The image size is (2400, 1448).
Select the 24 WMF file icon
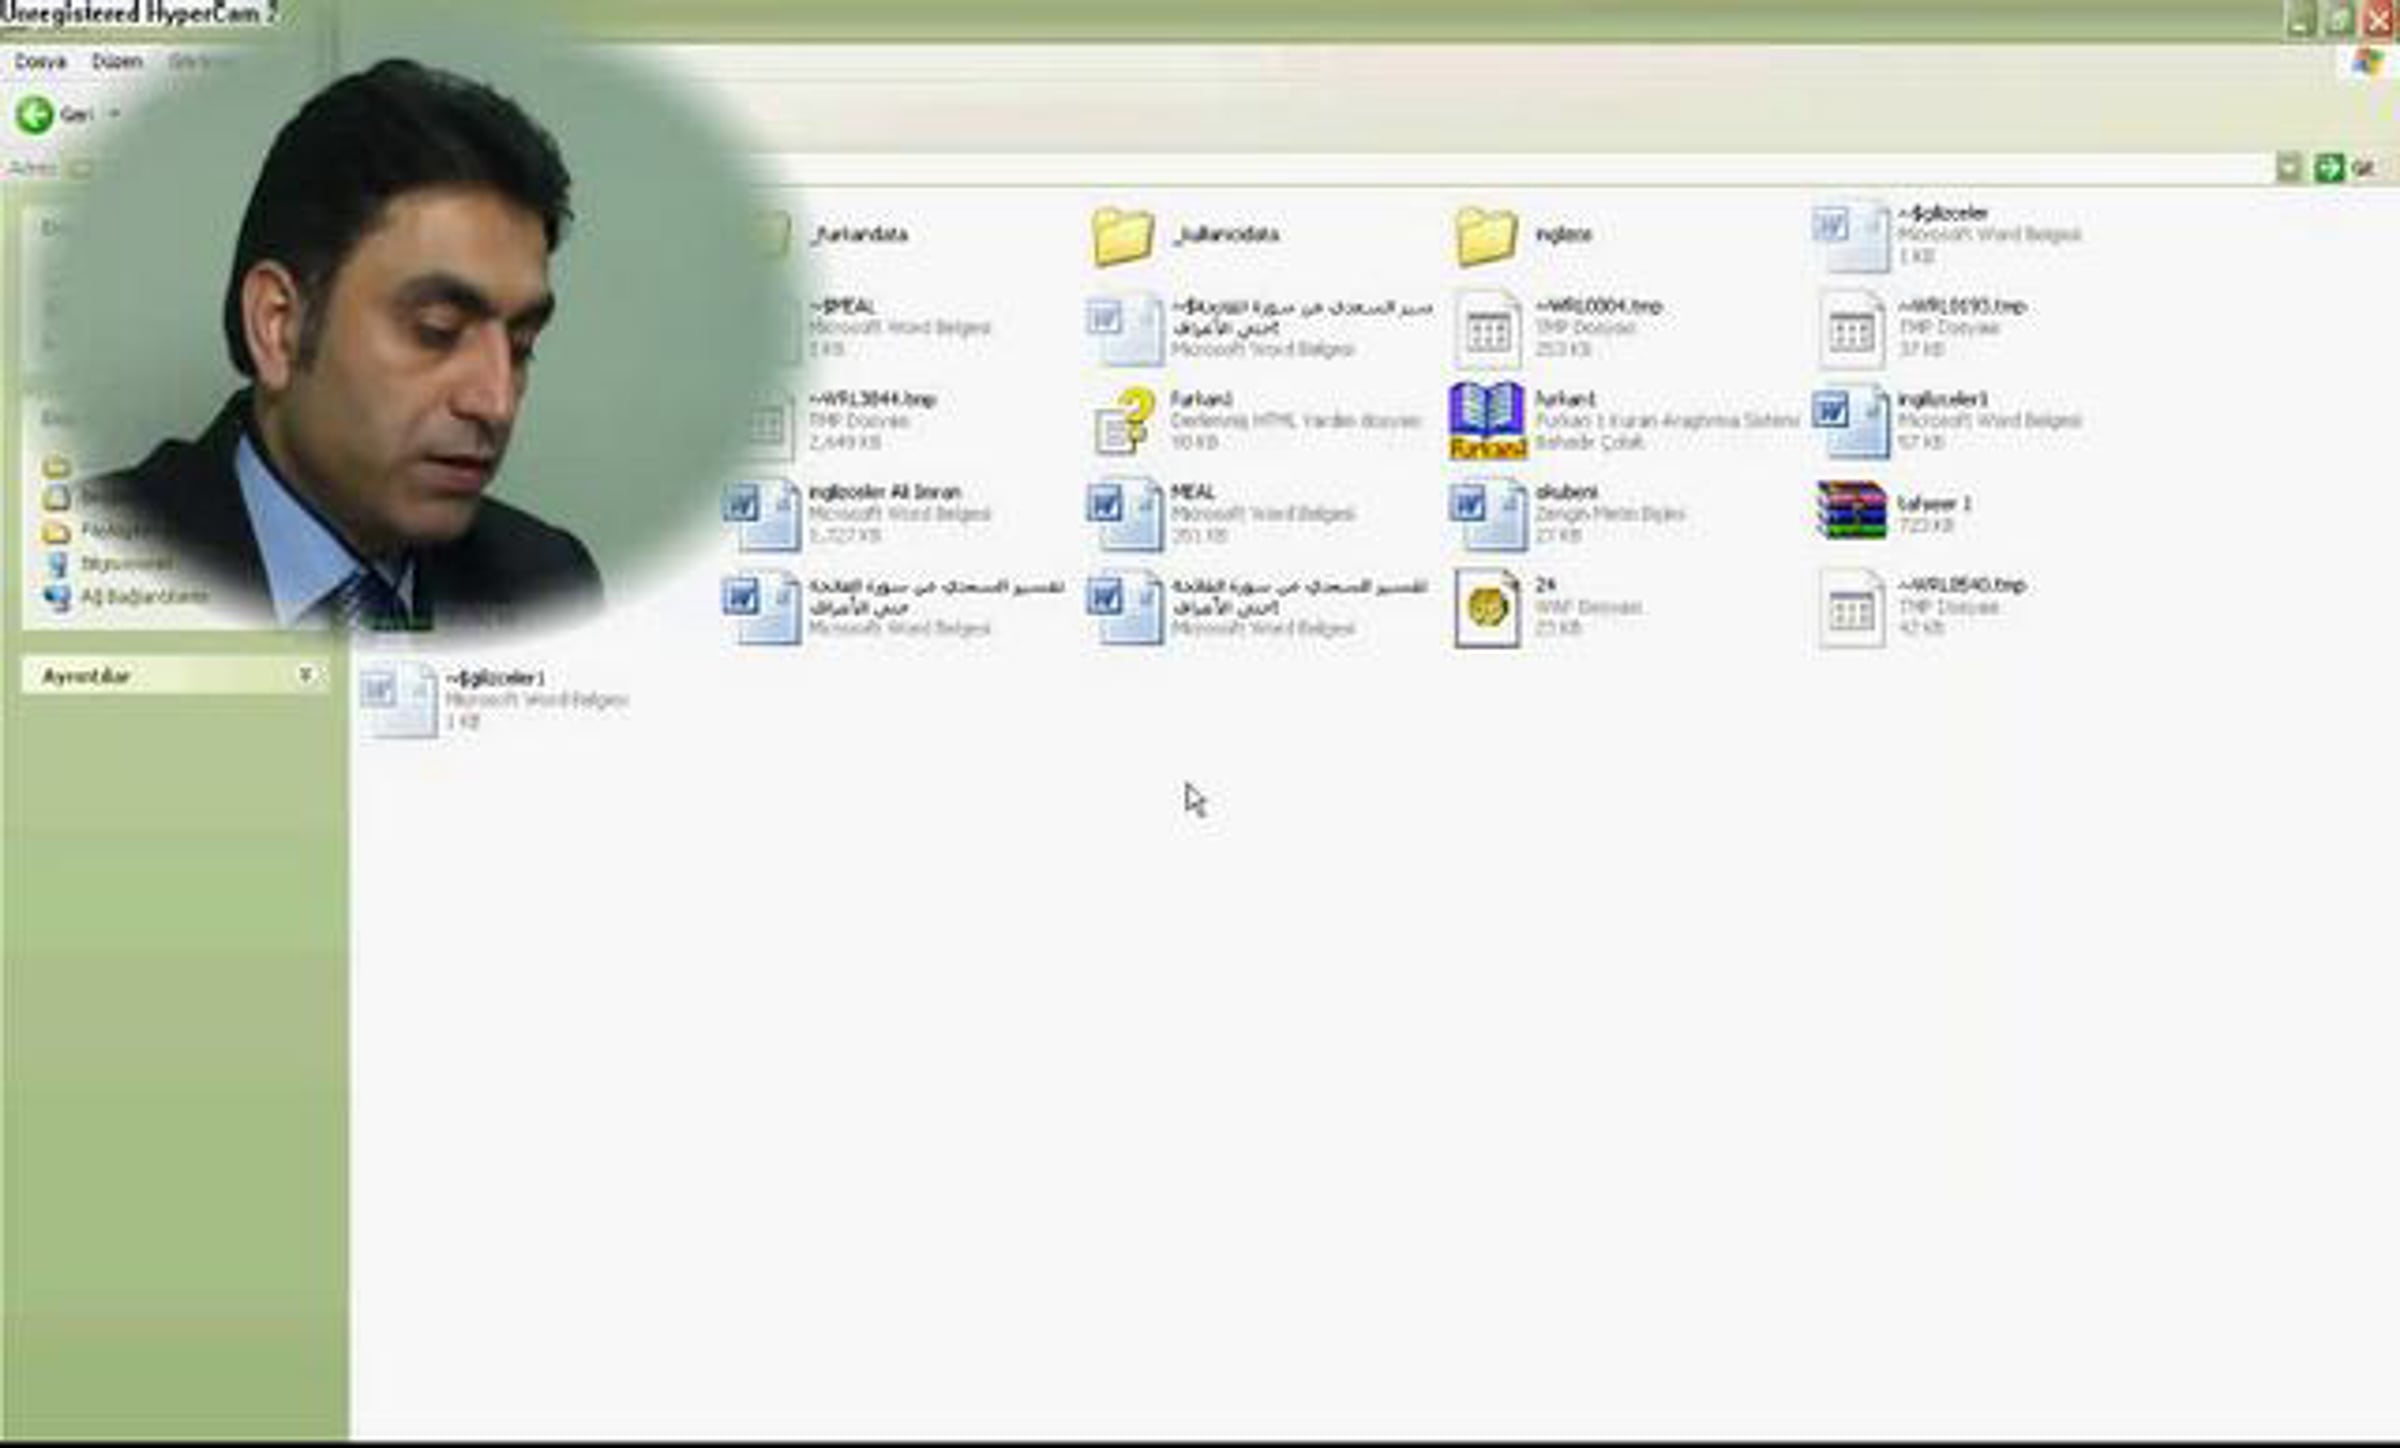(x=1487, y=608)
